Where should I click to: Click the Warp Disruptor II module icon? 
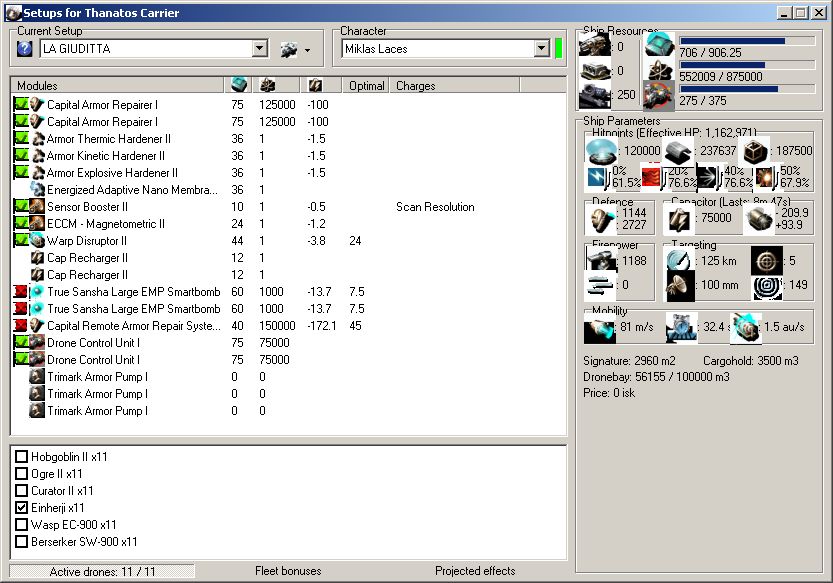(x=37, y=241)
